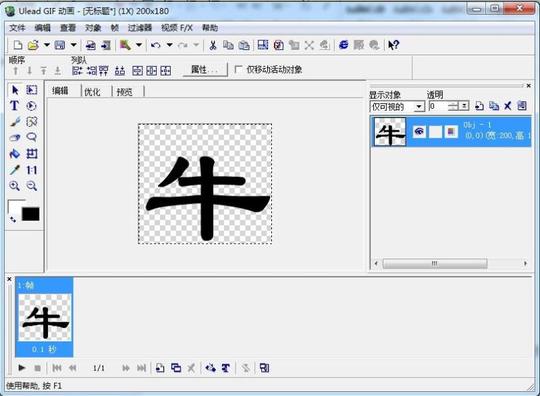Save the file with disk icon

click(60, 45)
